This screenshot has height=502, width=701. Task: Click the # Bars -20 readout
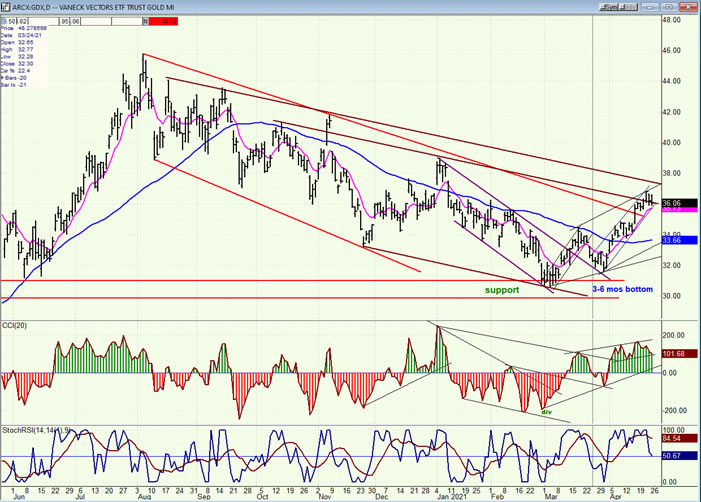[13, 78]
